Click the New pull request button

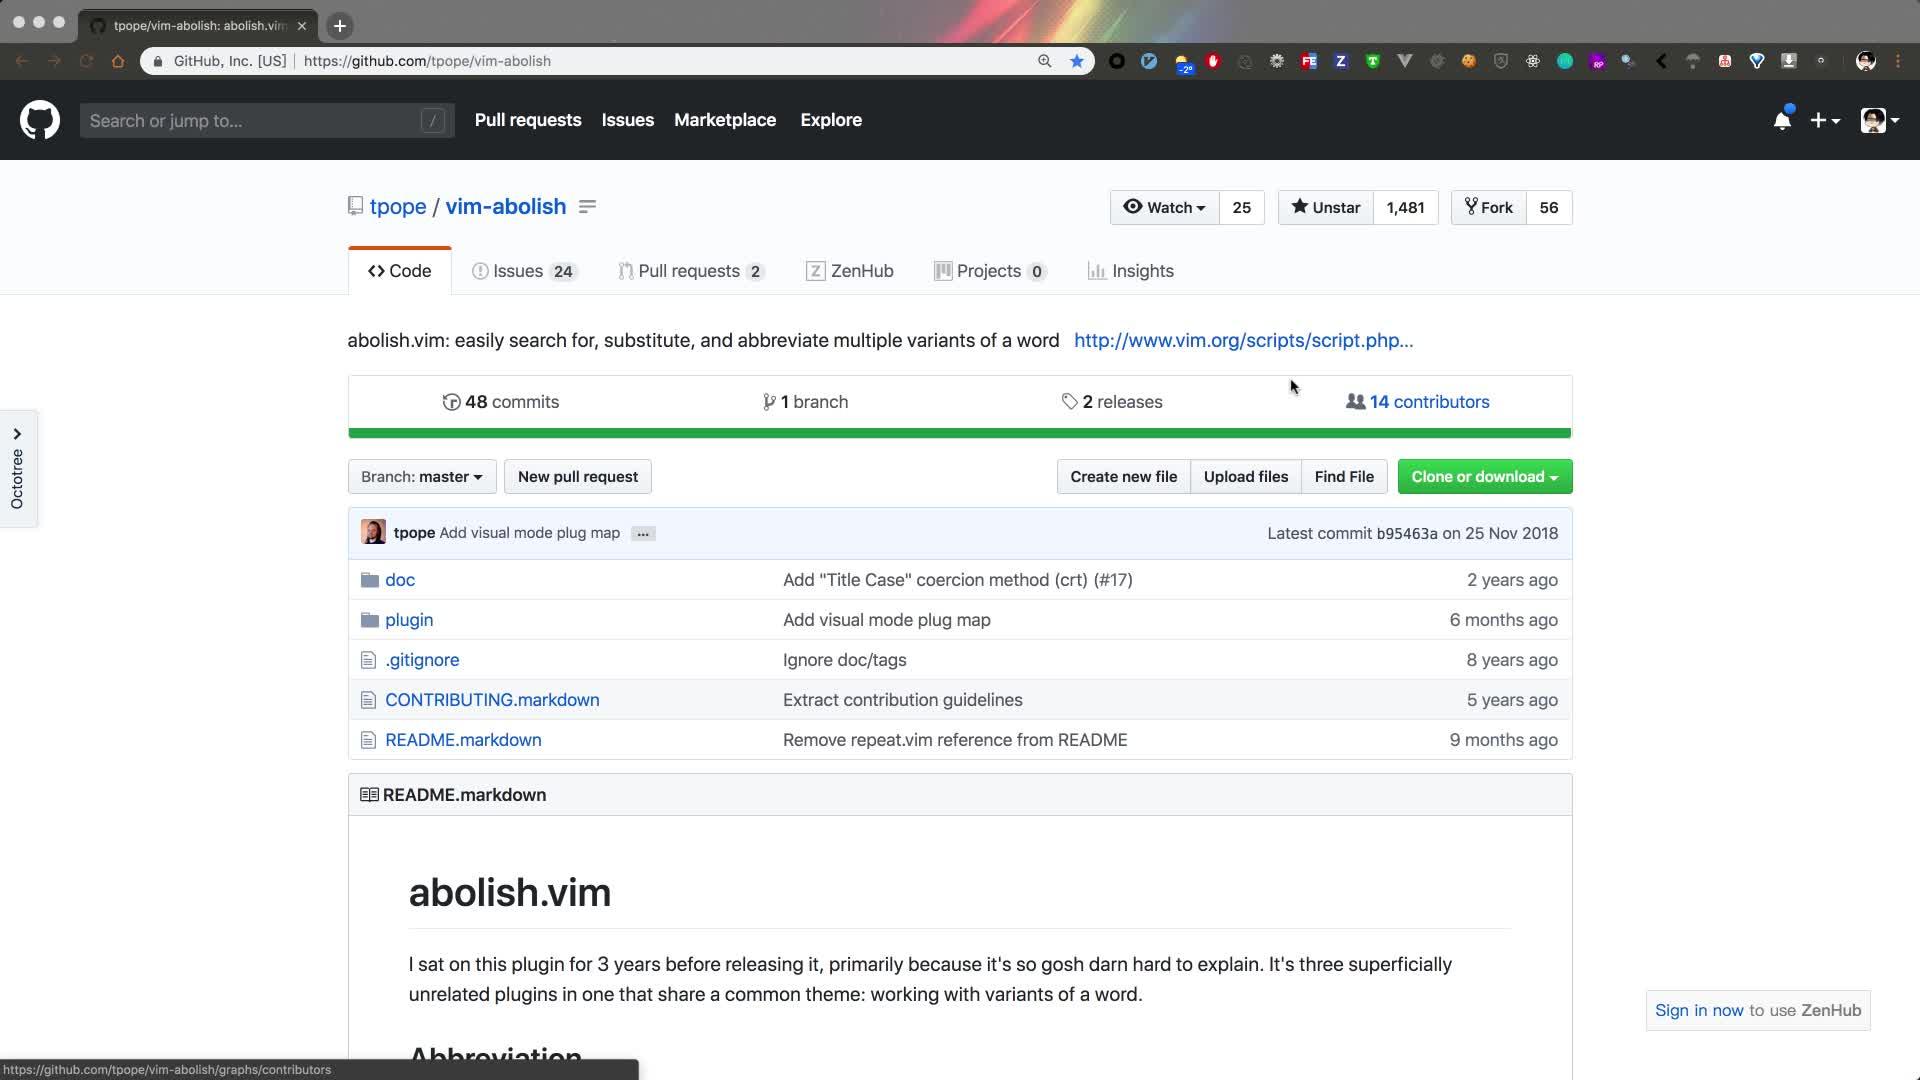coord(578,477)
